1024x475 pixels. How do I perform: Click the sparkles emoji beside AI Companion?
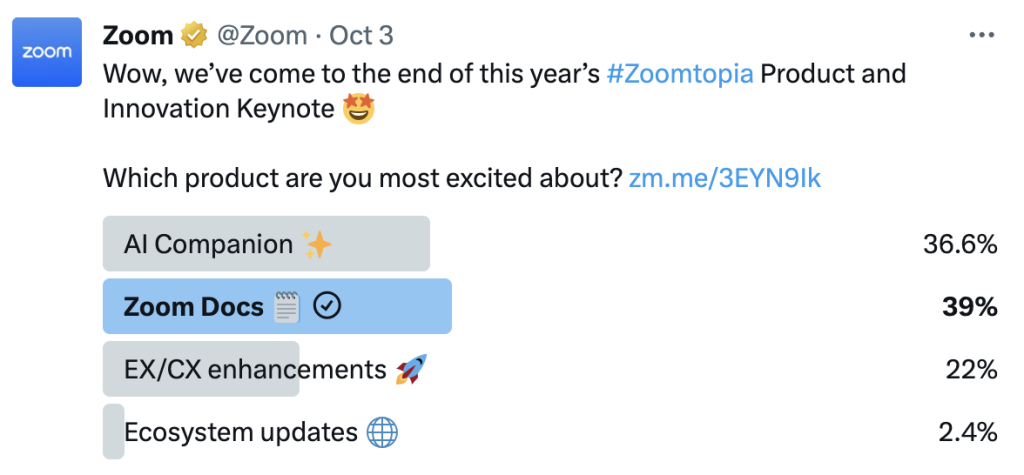pos(318,244)
